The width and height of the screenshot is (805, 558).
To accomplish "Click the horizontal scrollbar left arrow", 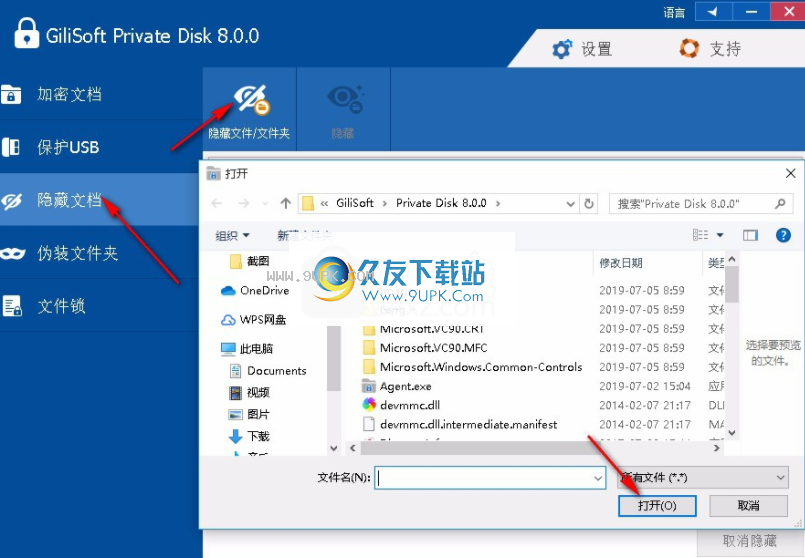I will [x=353, y=448].
